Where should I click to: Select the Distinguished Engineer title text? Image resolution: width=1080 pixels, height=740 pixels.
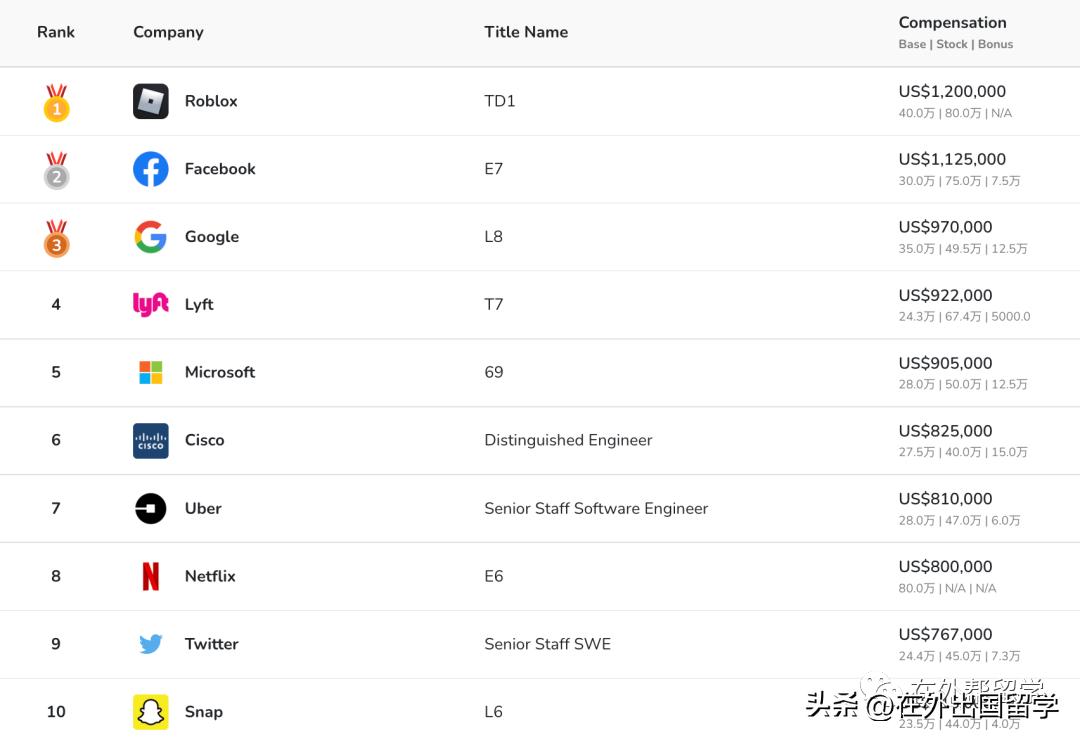568,440
